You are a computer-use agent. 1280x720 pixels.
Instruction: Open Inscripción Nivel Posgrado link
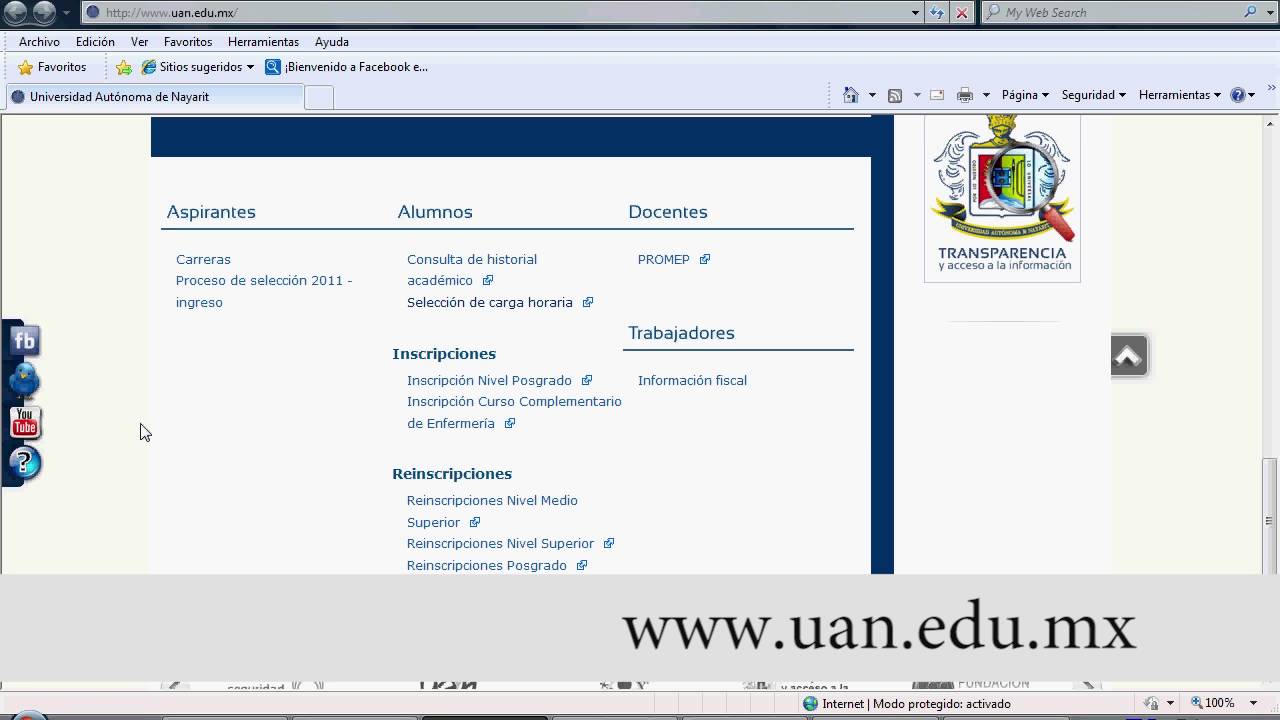pyautogui.click(x=489, y=380)
